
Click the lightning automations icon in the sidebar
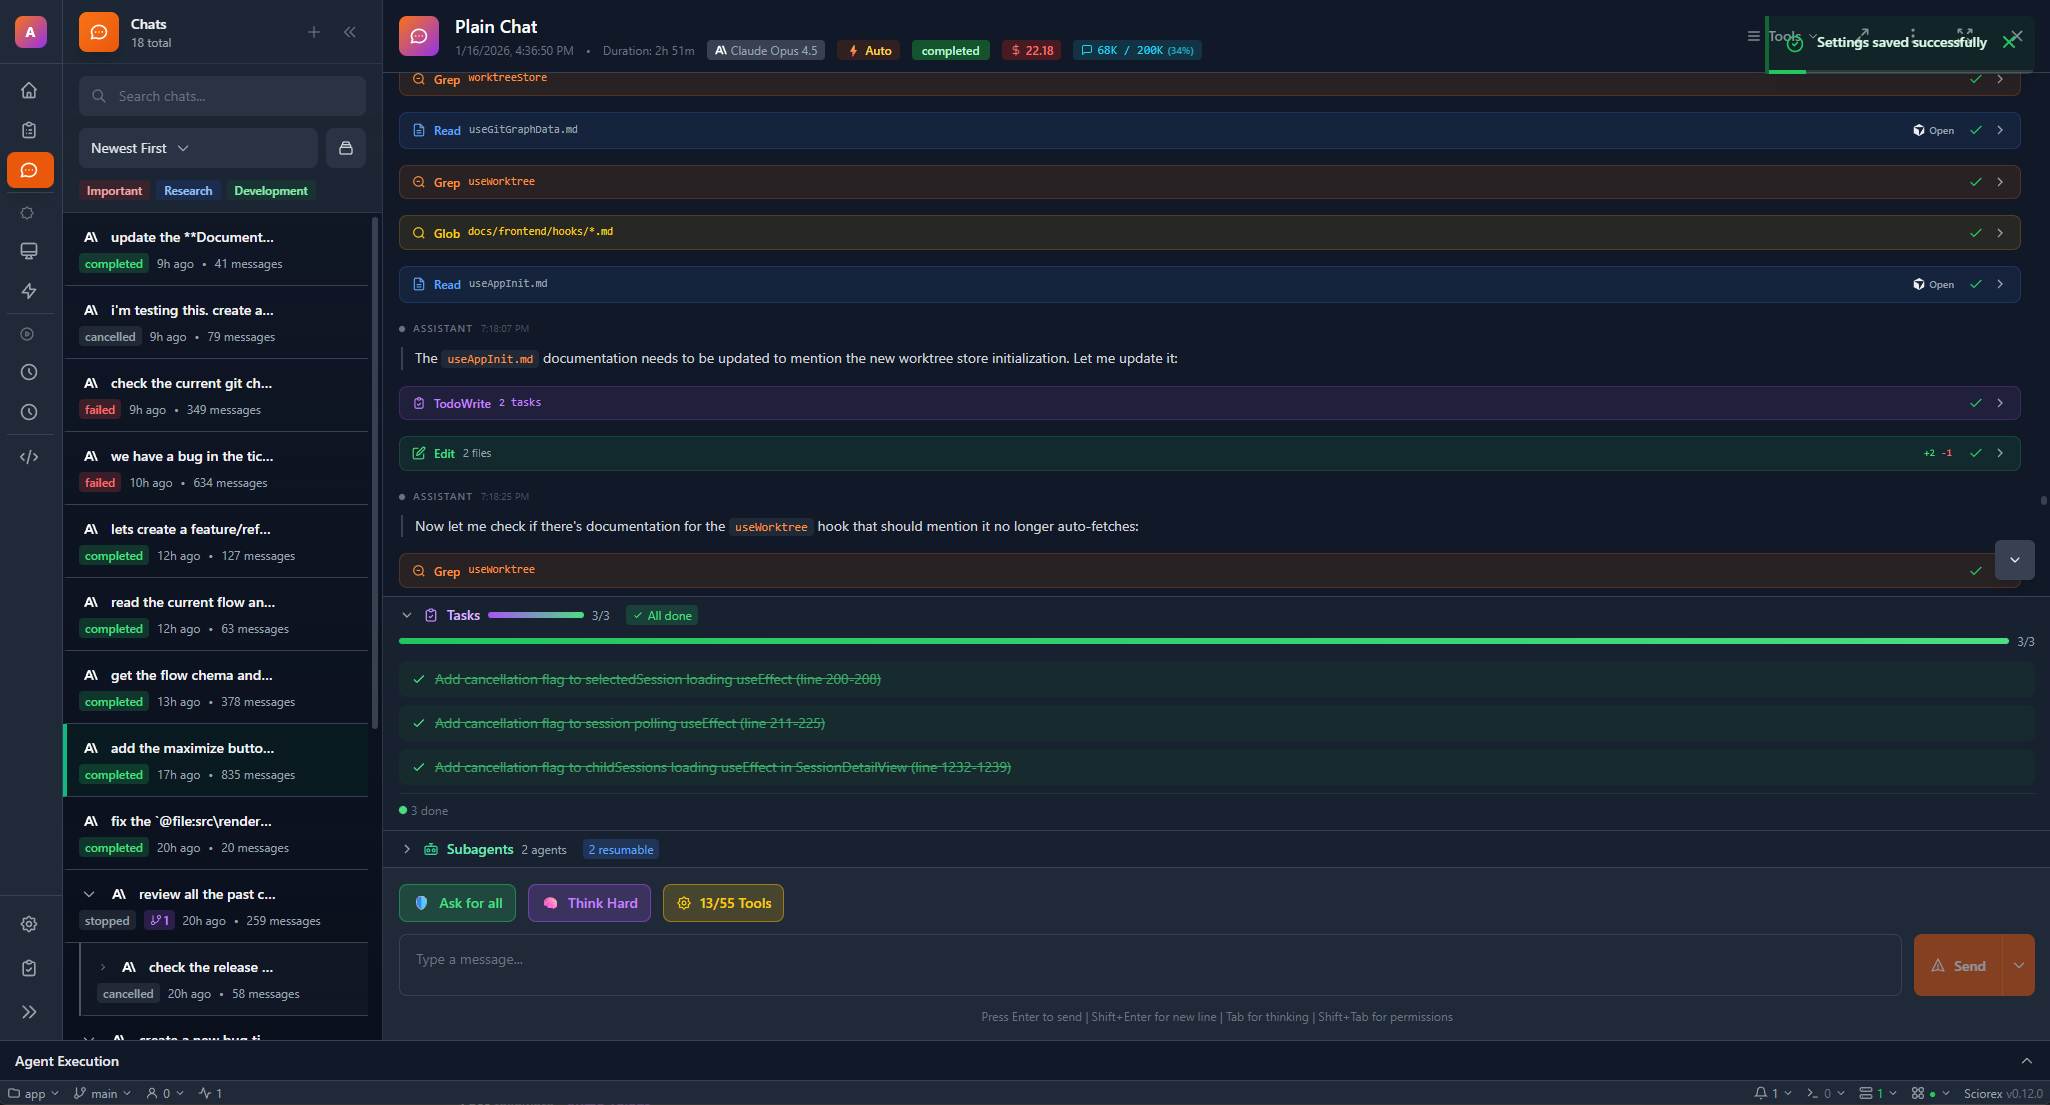pos(30,291)
